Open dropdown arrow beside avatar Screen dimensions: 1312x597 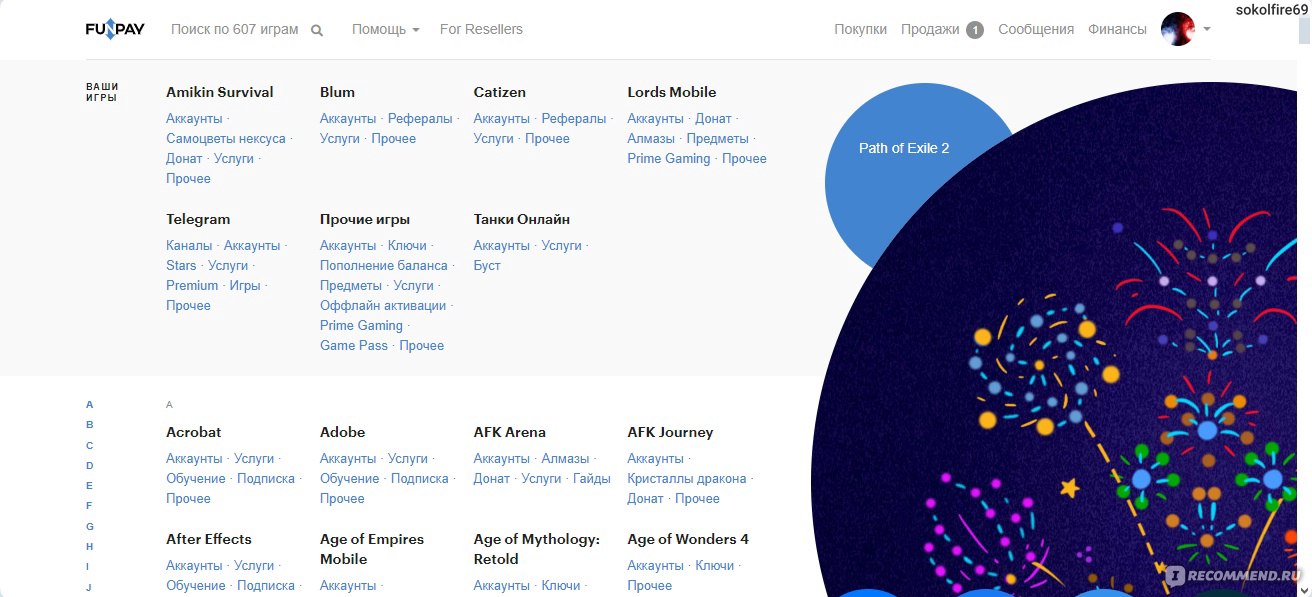pyautogui.click(x=1206, y=30)
